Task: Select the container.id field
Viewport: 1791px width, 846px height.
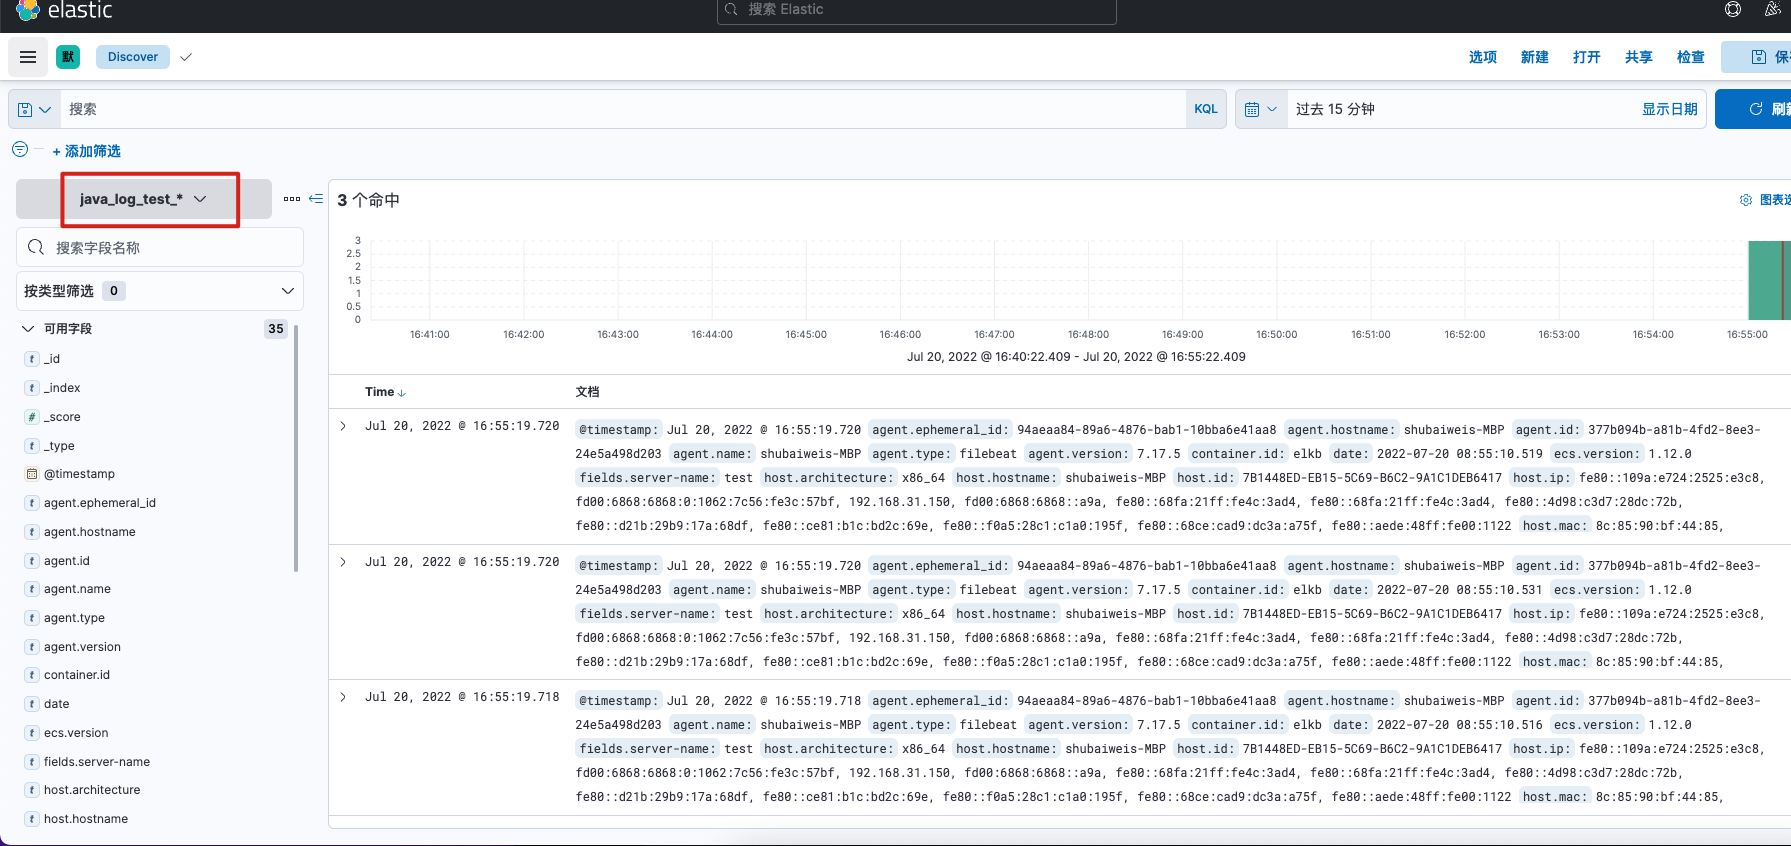Action: (x=77, y=675)
